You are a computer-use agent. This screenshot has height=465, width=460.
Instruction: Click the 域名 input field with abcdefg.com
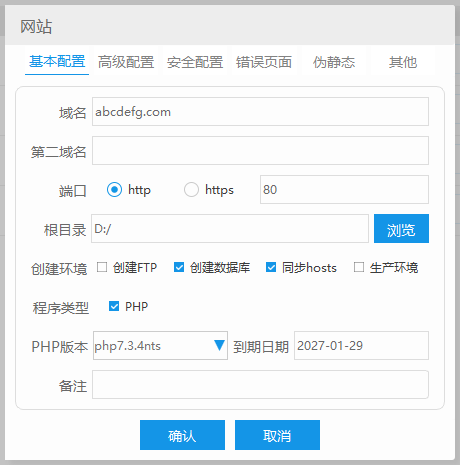click(260, 112)
